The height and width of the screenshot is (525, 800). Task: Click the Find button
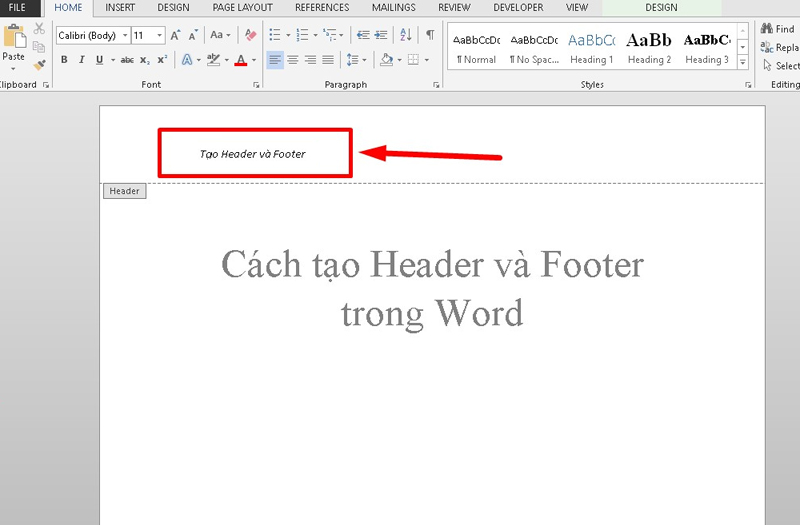click(778, 29)
